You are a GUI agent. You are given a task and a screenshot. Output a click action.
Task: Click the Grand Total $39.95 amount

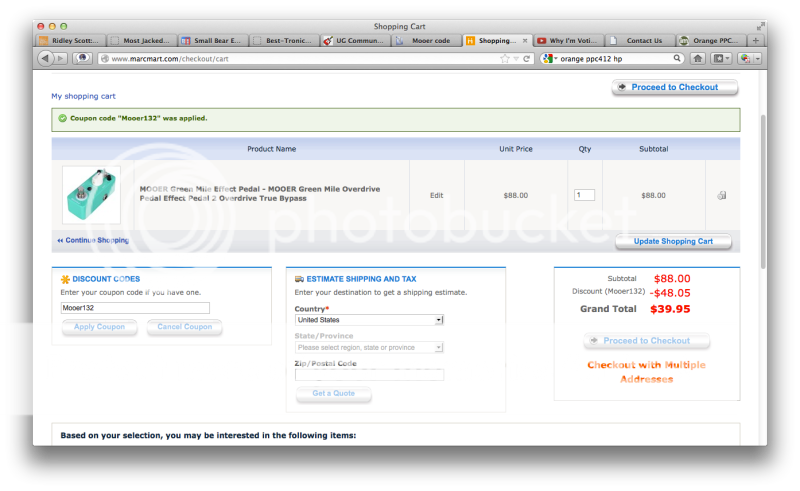pos(670,309)
